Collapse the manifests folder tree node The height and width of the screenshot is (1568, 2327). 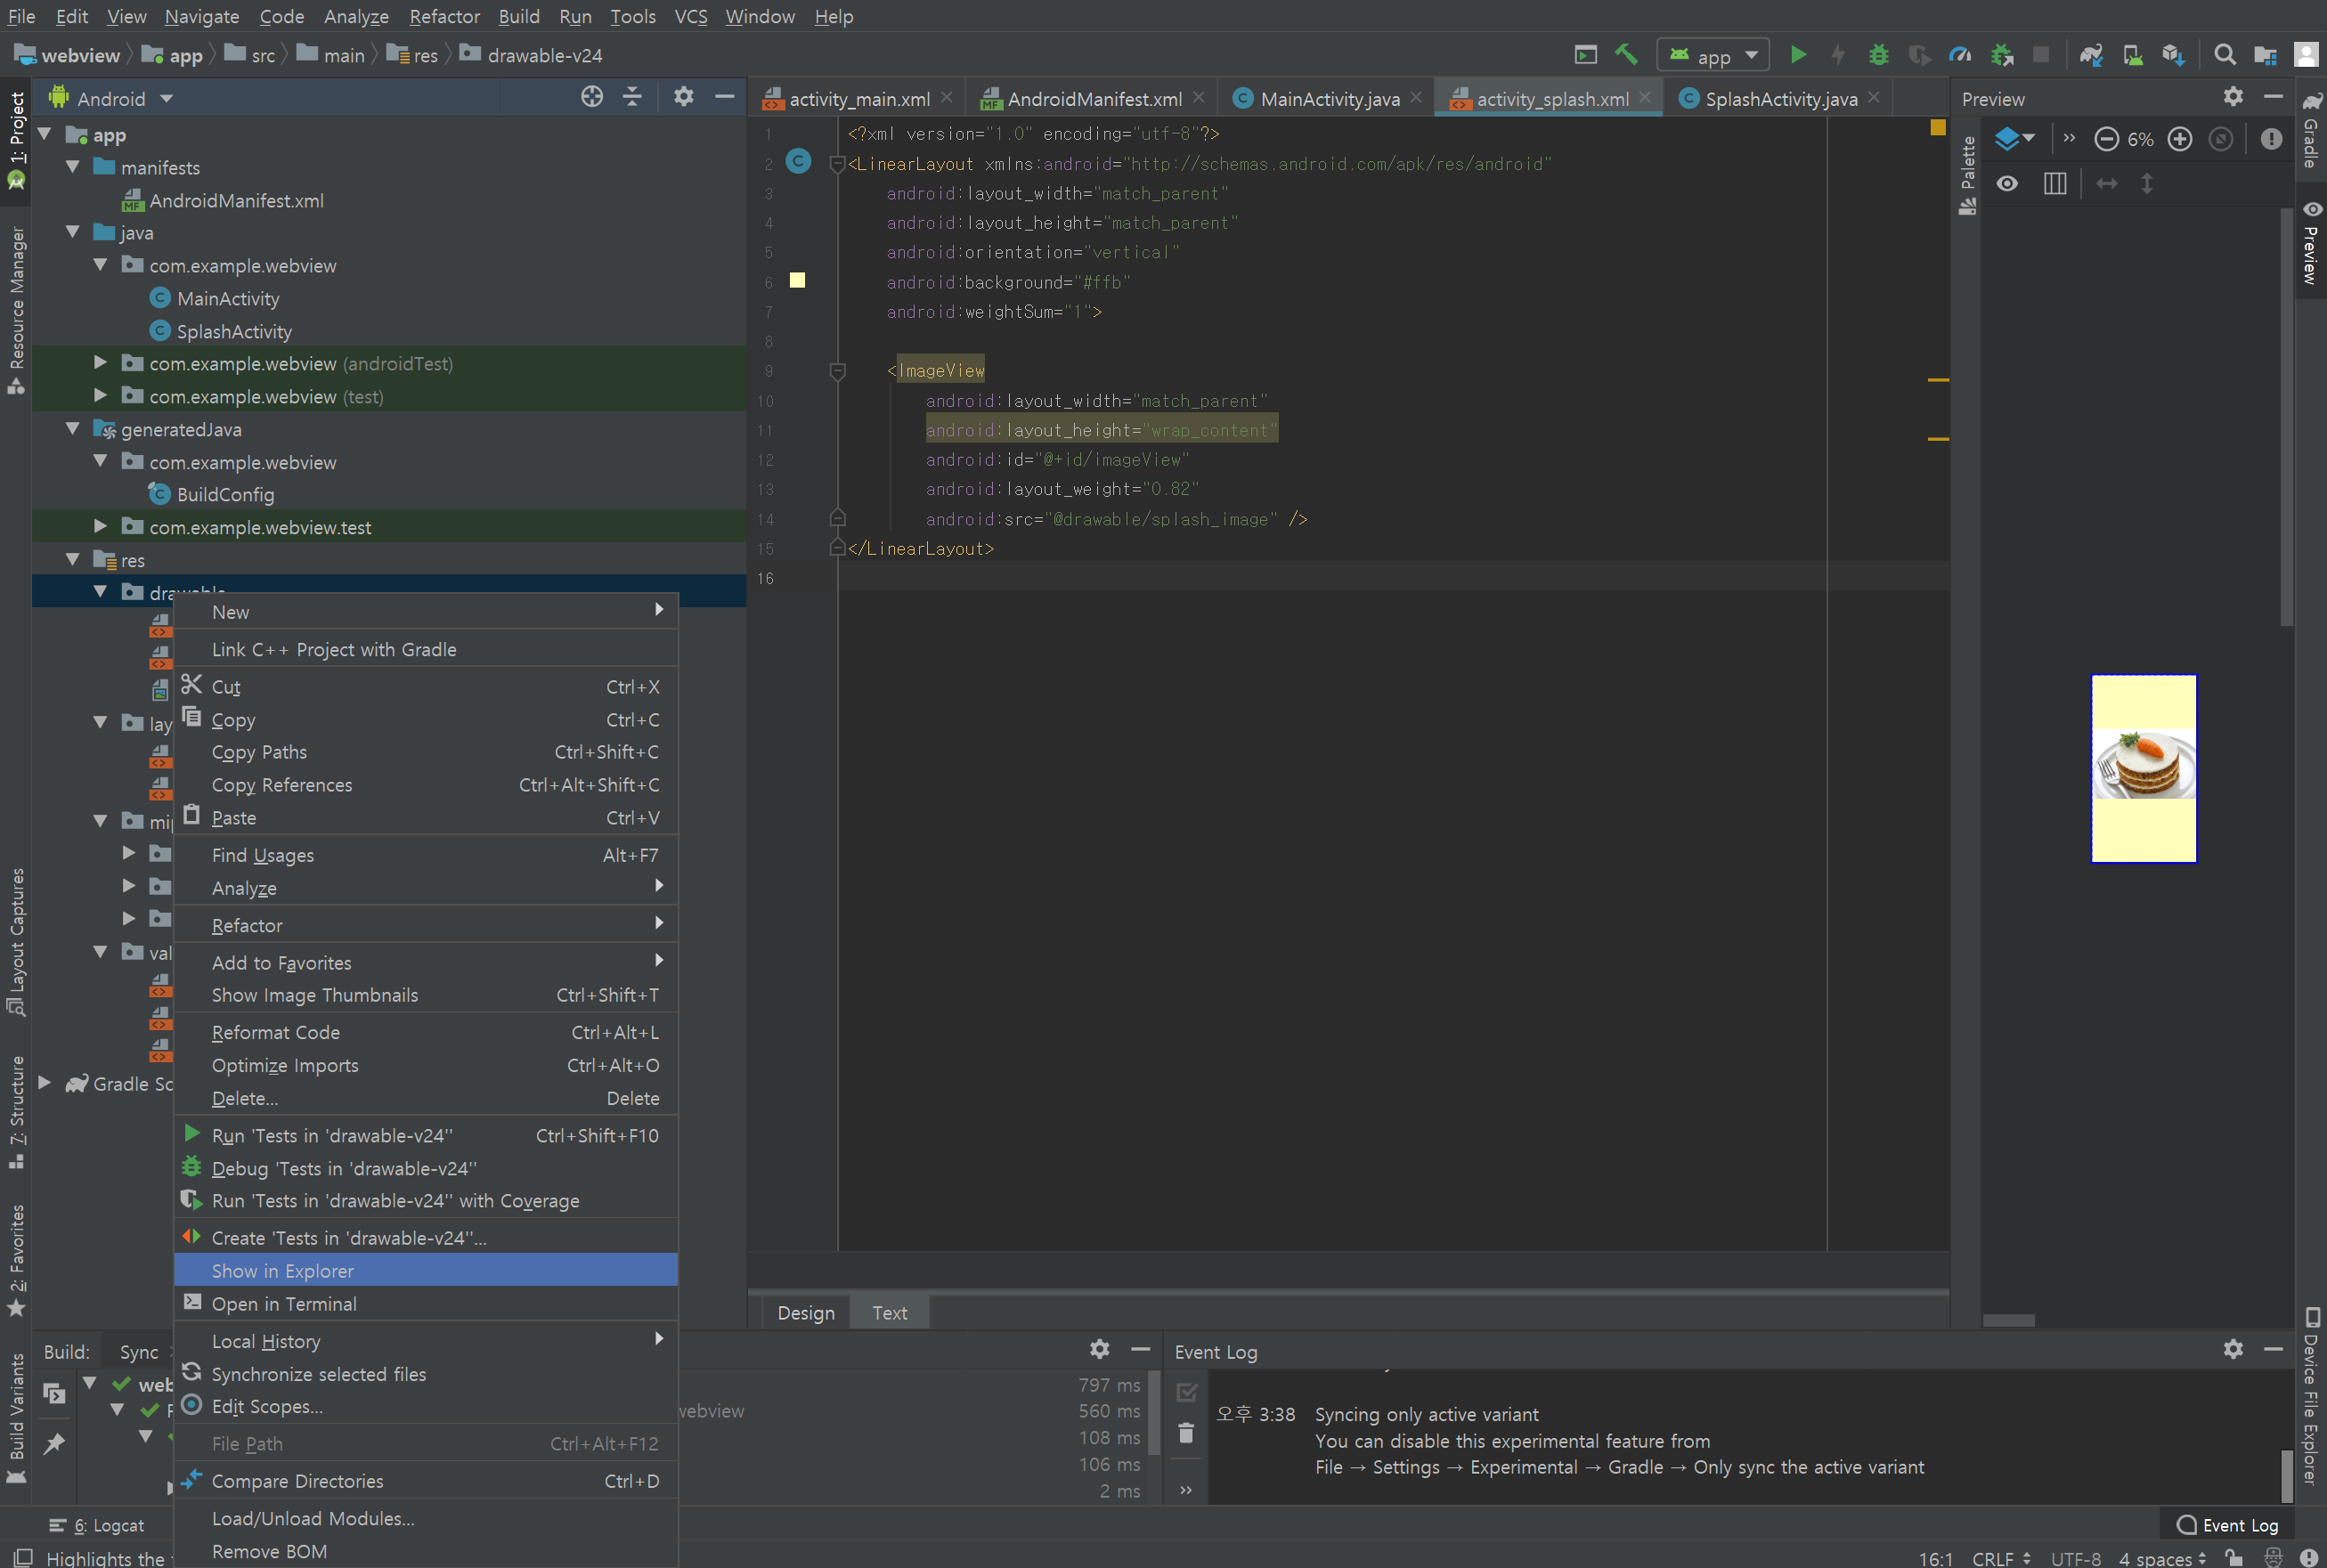(73, 167)
